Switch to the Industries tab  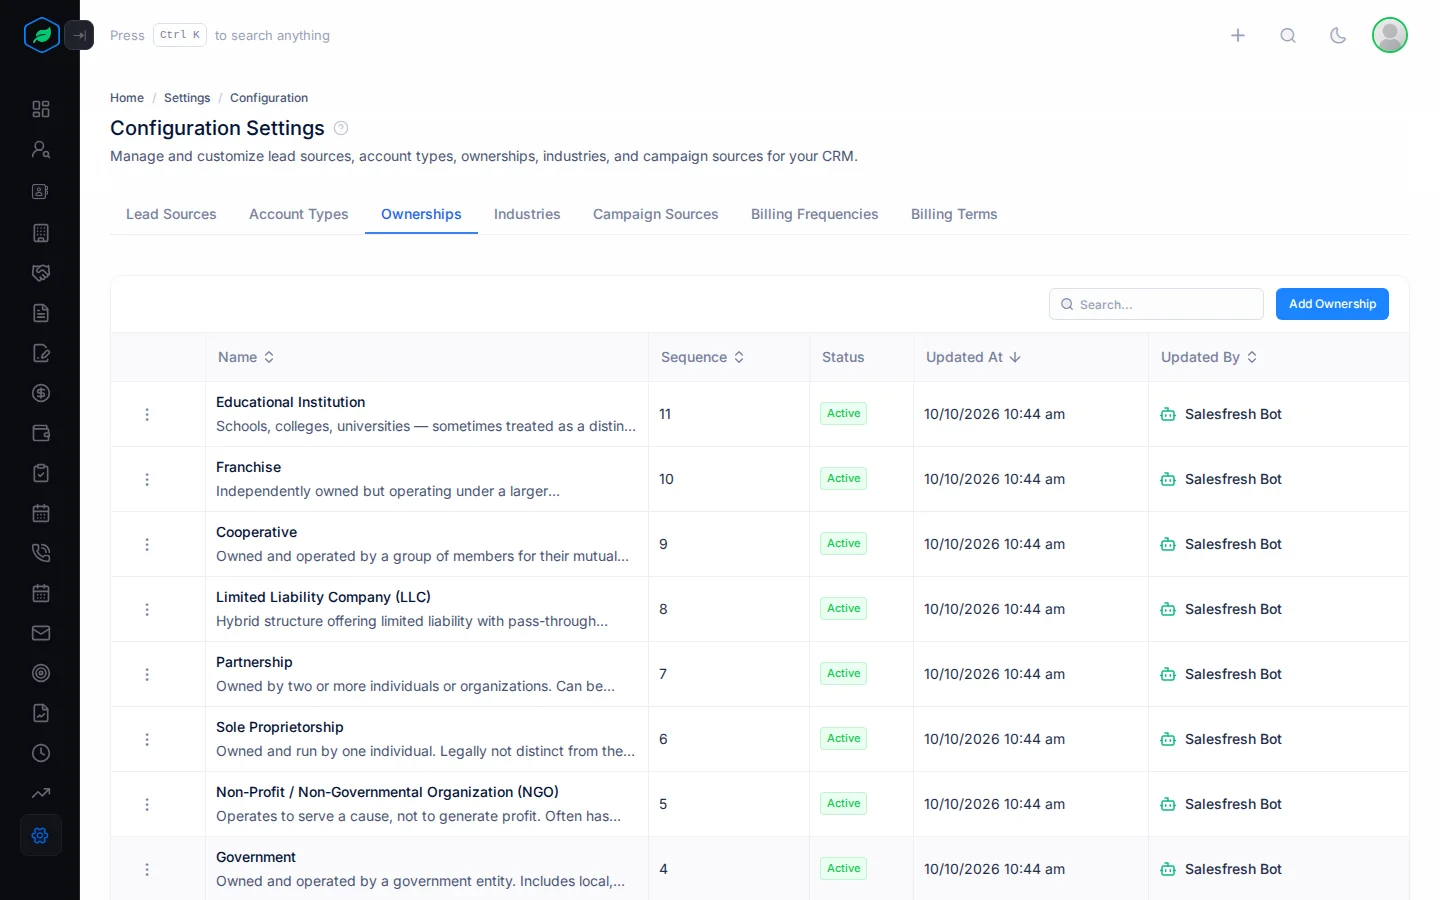tap(527, 214)
